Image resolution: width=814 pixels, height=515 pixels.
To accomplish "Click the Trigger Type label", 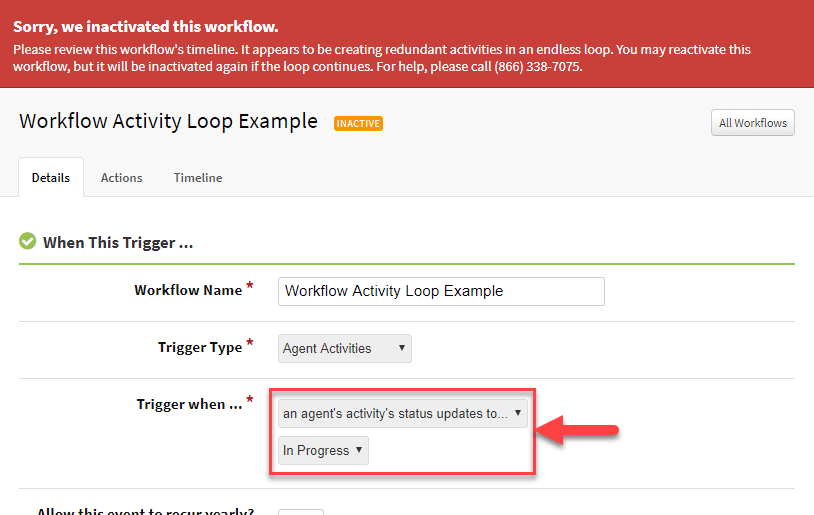I will tap(200, 347).
